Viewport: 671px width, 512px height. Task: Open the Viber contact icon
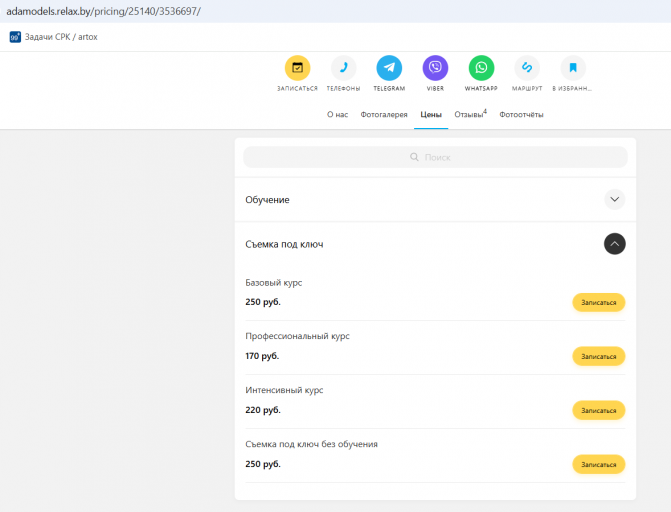pos(435,68)
